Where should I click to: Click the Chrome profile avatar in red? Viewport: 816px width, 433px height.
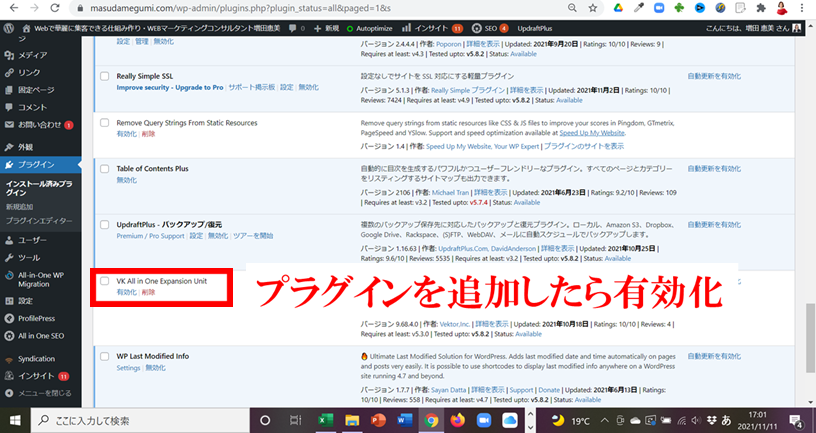pos(782,8)
